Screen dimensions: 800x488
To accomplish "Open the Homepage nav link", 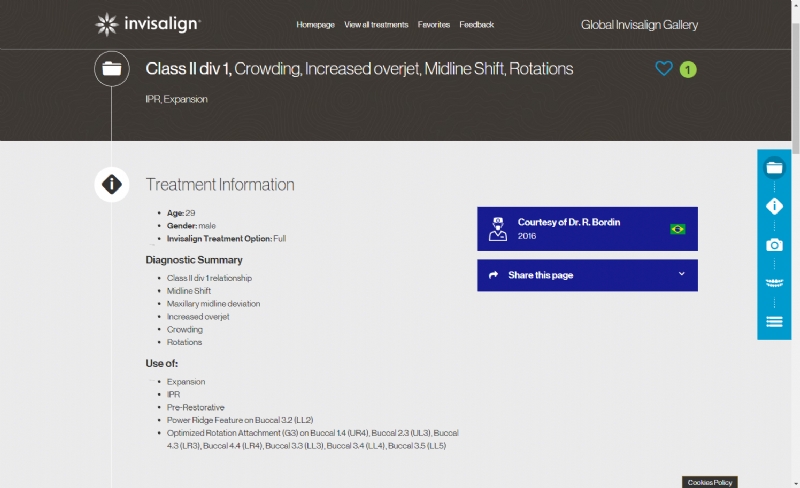I will (315, 25).
